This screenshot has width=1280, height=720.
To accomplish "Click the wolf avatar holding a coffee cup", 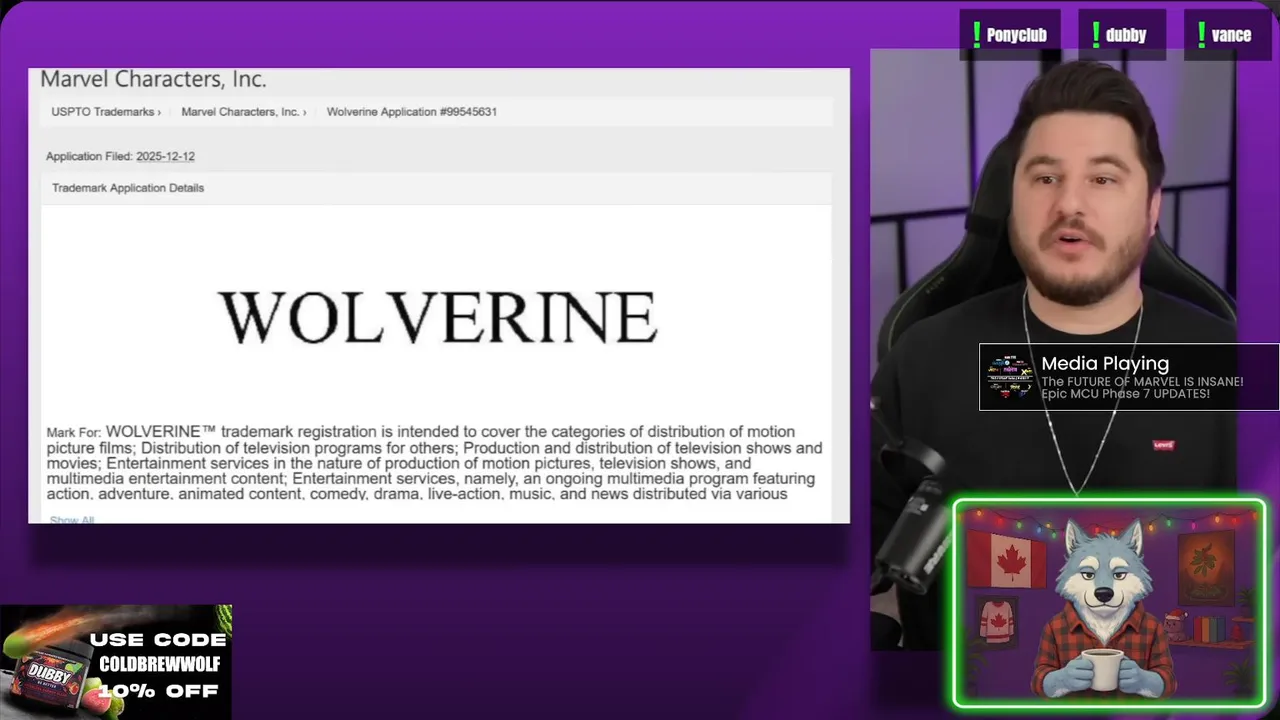I will click(x=1103, y=608).
